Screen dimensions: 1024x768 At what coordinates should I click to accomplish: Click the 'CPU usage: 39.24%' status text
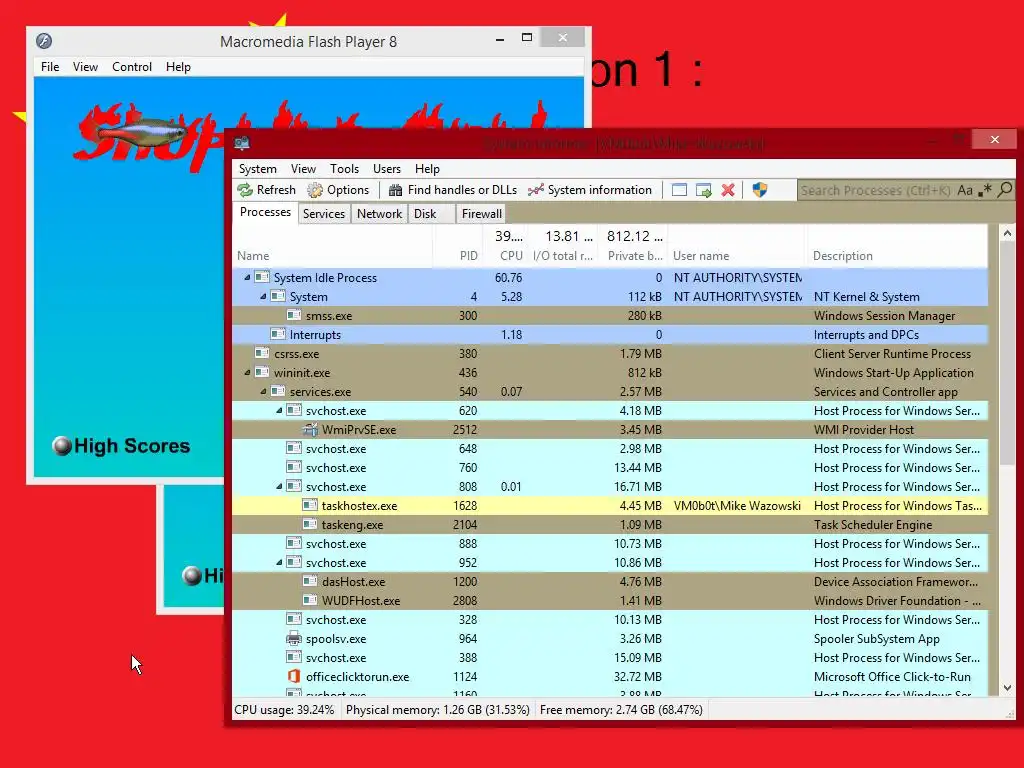pos(284,710)
